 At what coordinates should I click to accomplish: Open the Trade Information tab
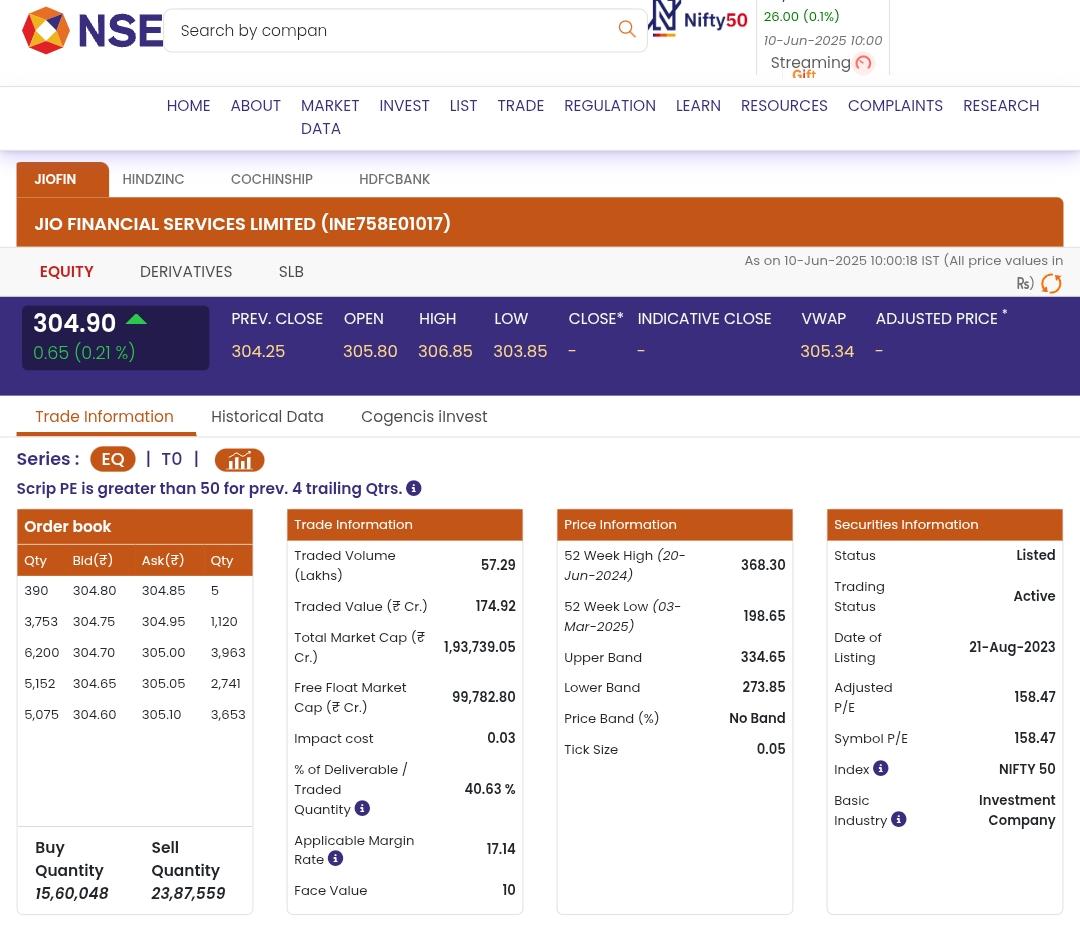coord(105,417)
